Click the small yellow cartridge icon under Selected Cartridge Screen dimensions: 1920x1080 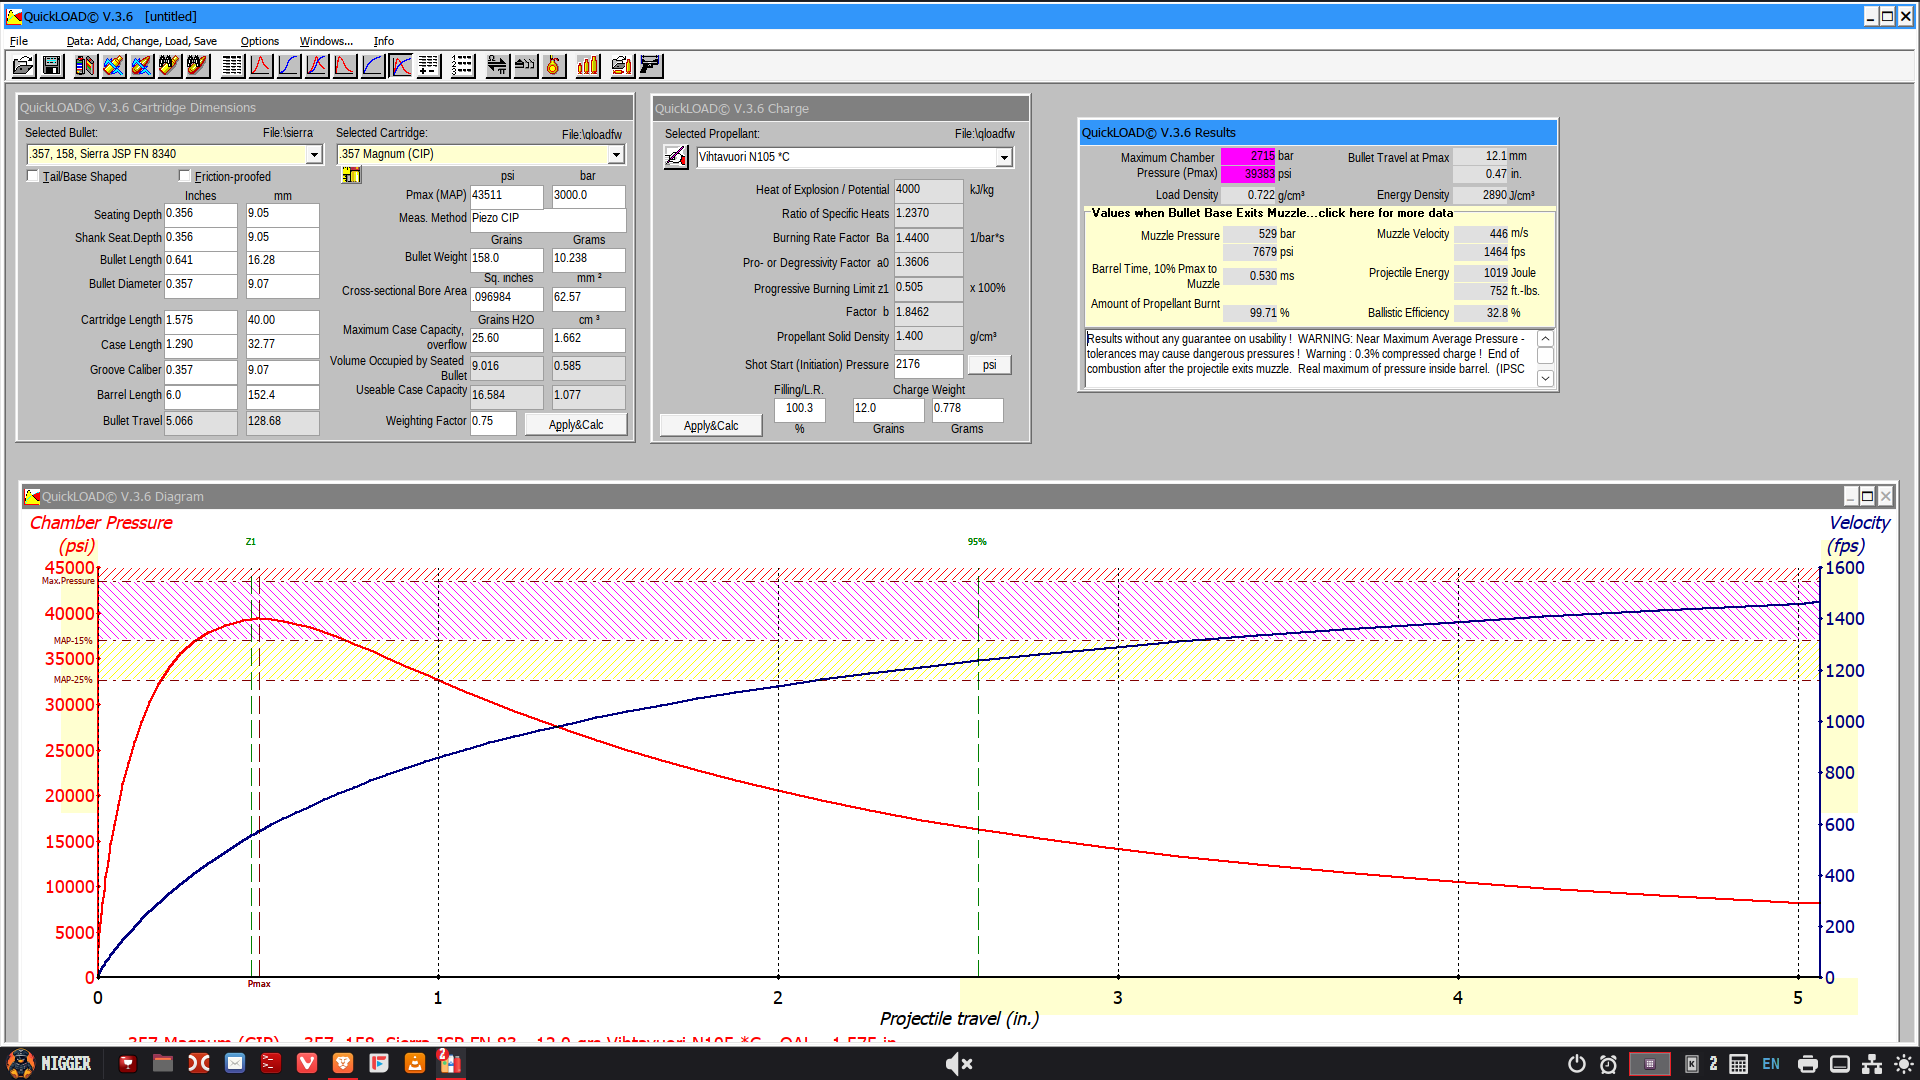click(351, 175)
